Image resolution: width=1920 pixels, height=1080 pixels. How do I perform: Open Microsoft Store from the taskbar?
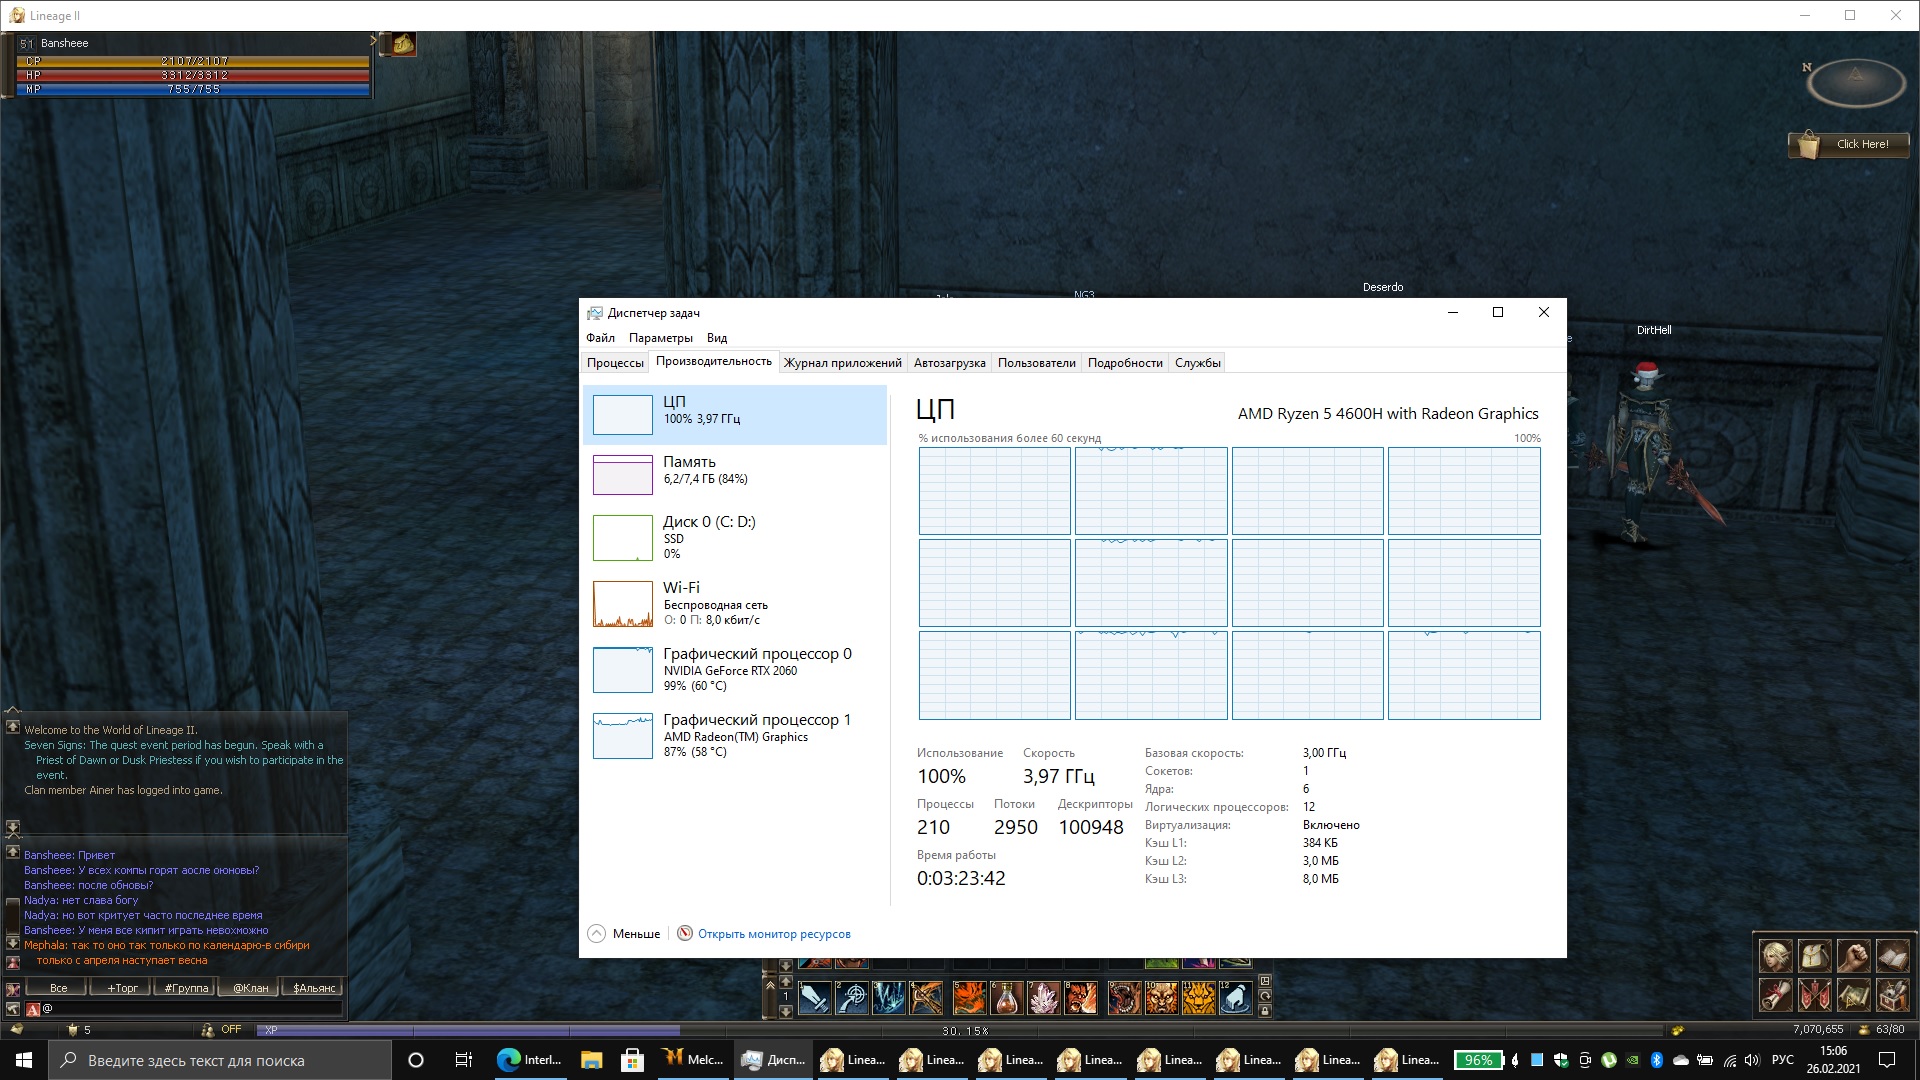coord(631,1060)
